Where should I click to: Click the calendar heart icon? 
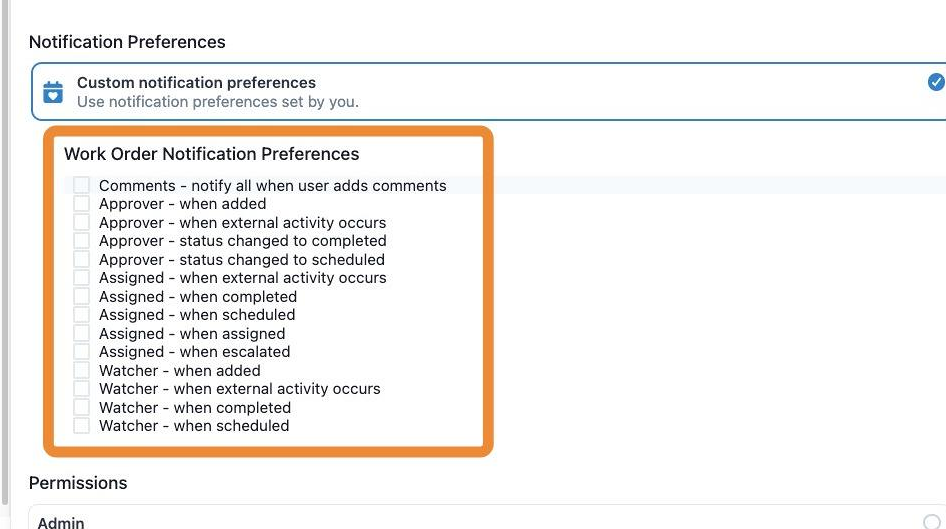[x=53, y=92]
